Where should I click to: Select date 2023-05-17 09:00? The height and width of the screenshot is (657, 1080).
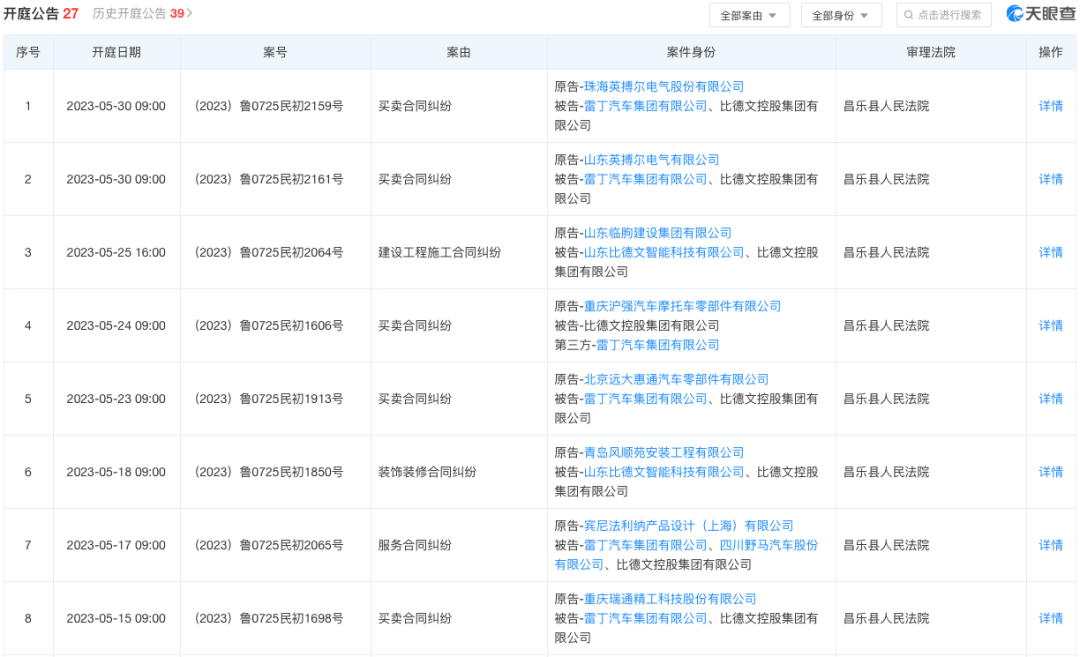pos(116,545)
